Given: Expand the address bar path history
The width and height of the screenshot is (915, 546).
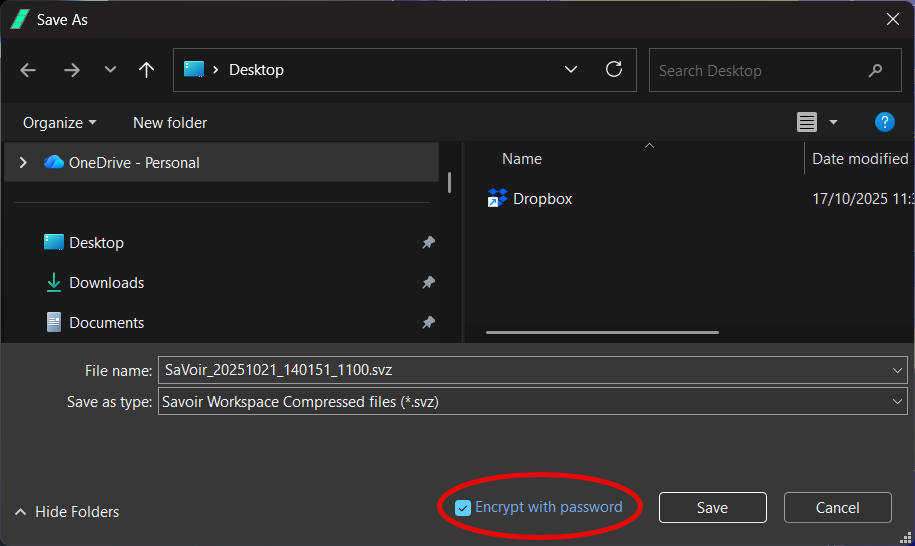Looking at the screenshot, I should tap(571, 70).
